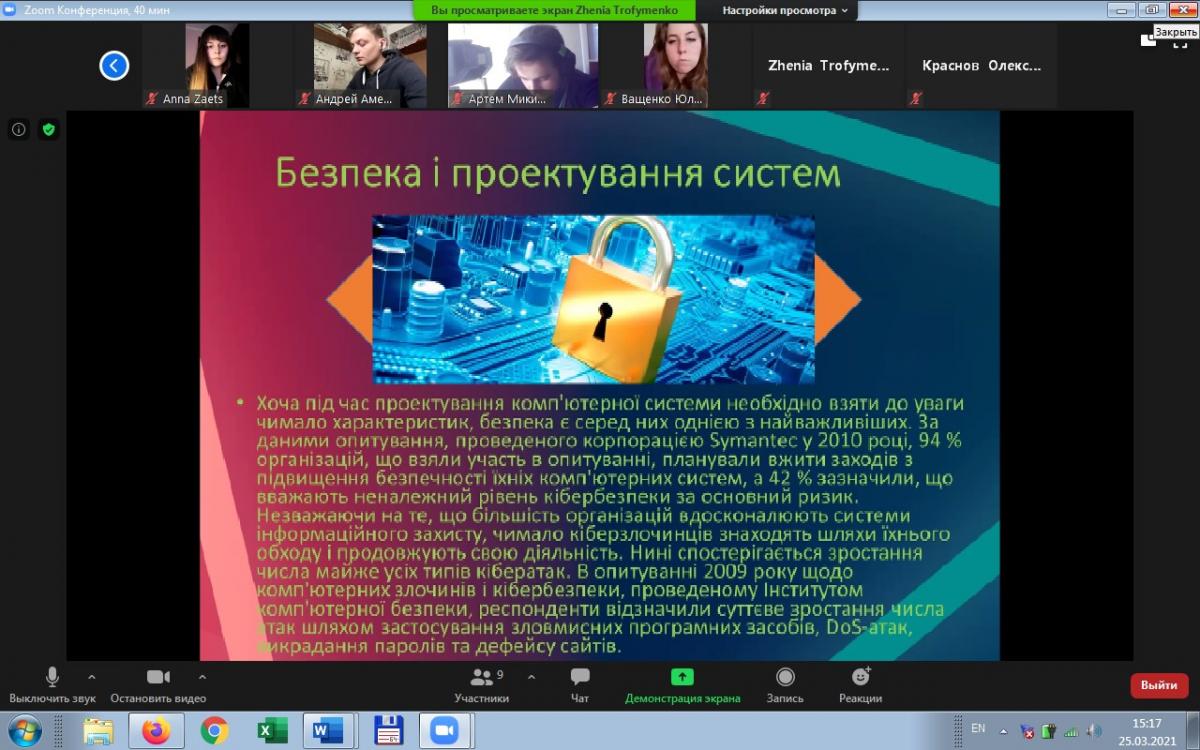Expand audio options arrow next to microphone
The image size is (1200, 750).
pos(92,677)
